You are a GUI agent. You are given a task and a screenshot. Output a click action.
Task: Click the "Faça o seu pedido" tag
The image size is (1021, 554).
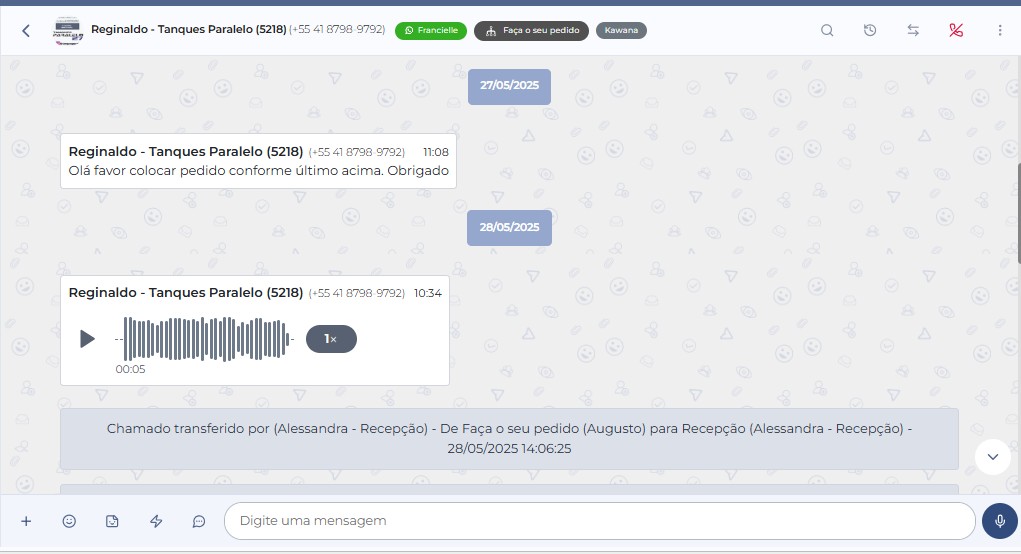[x=531, y=30]
